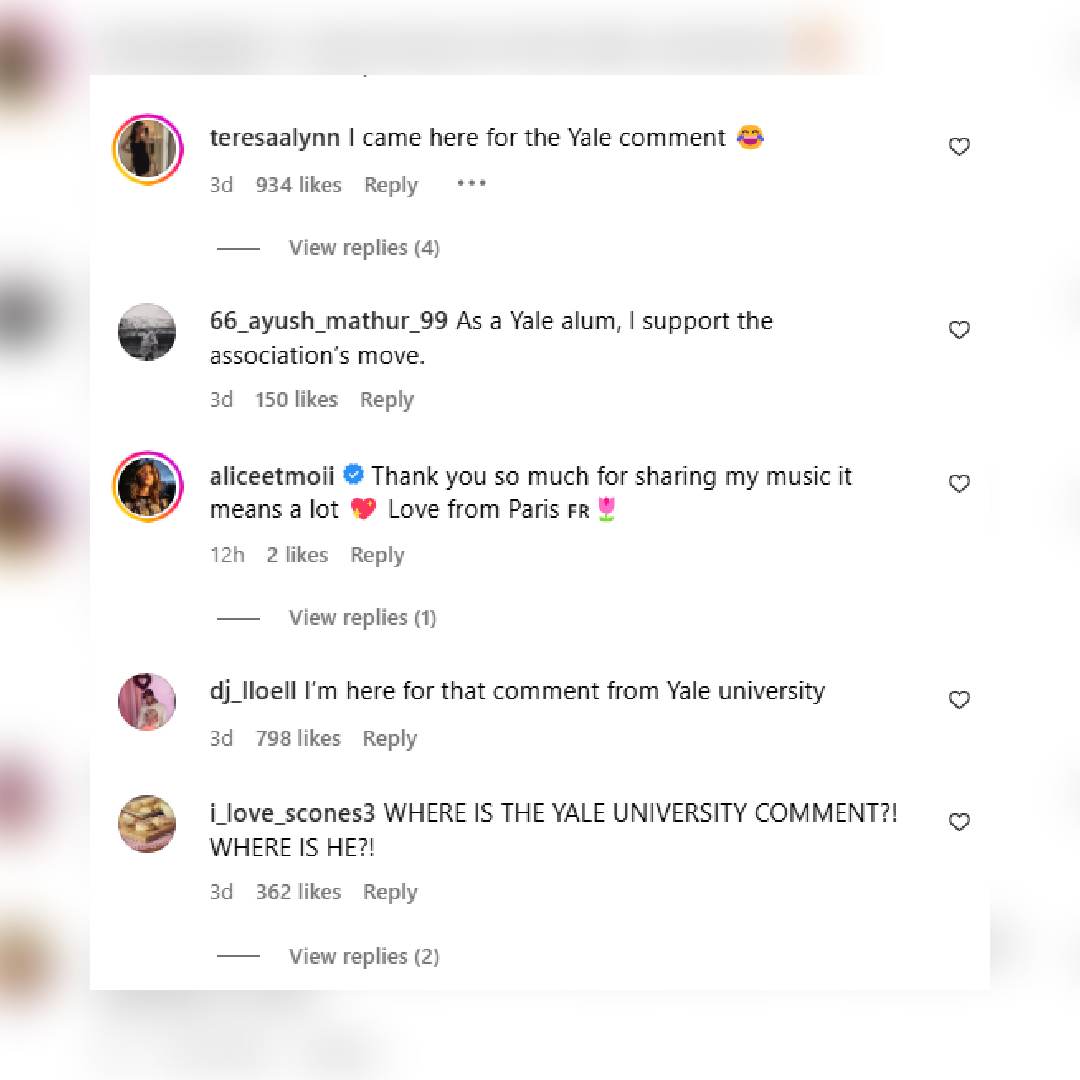Open aliceetmoii username link

tap(271, 477)
